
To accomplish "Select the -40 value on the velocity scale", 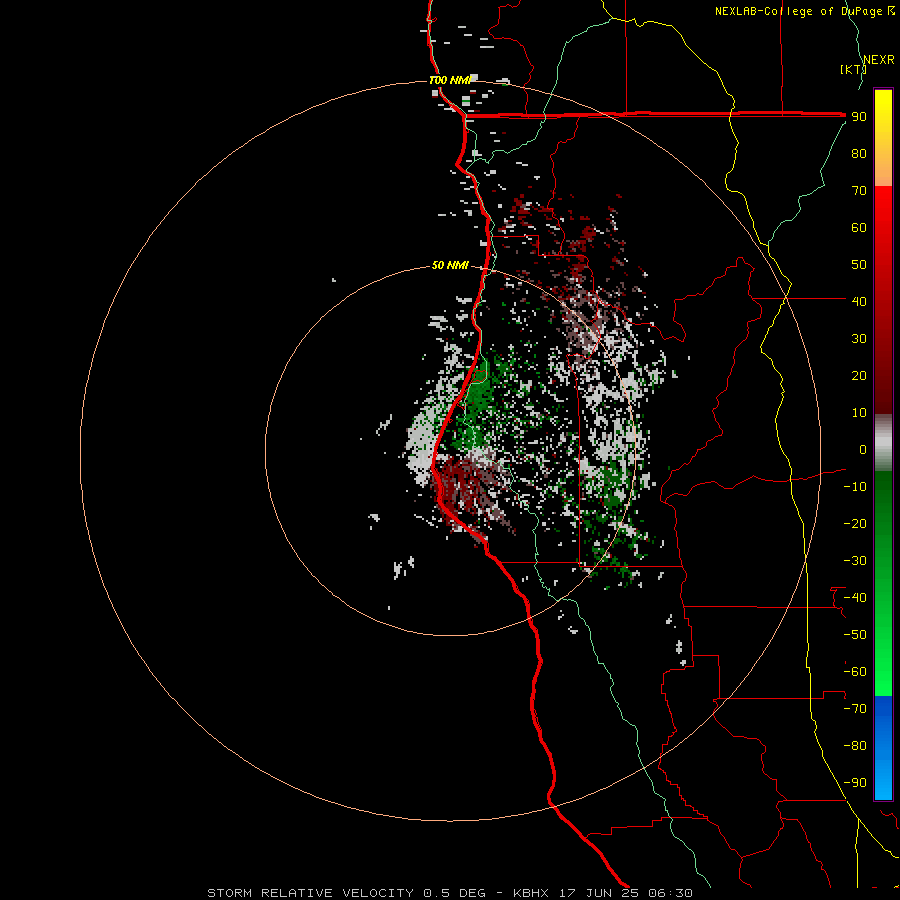I will tap(855, 598).
